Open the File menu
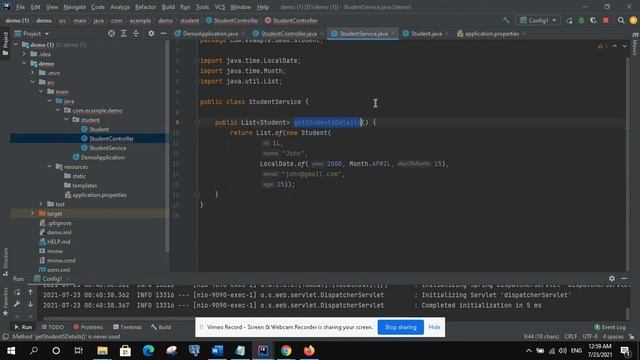 [x=20, y=7]
